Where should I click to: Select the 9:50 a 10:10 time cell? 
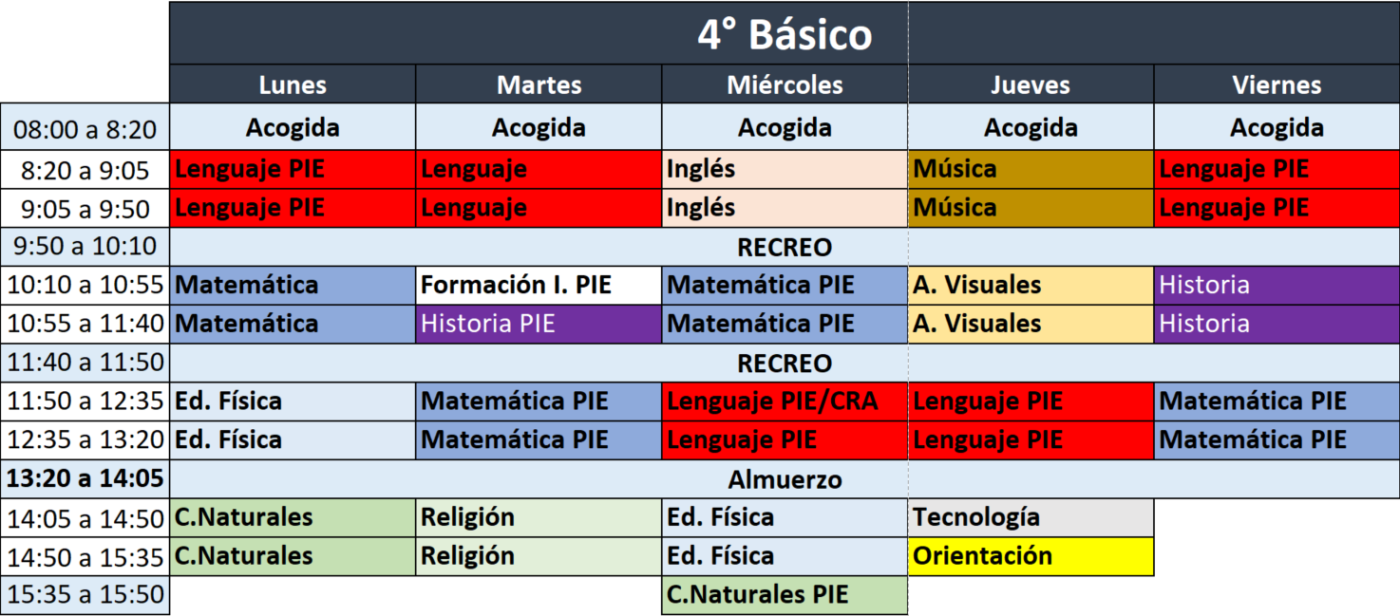point(85,246)
